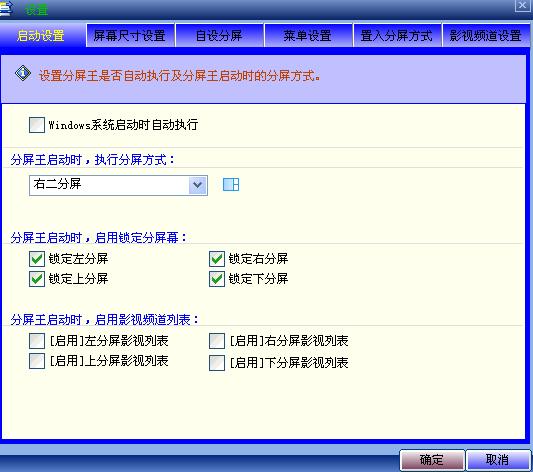533x472 pixels.
Task: Enable [启用]左分屏影视列表 checkbox
Action: pos(37,341)
